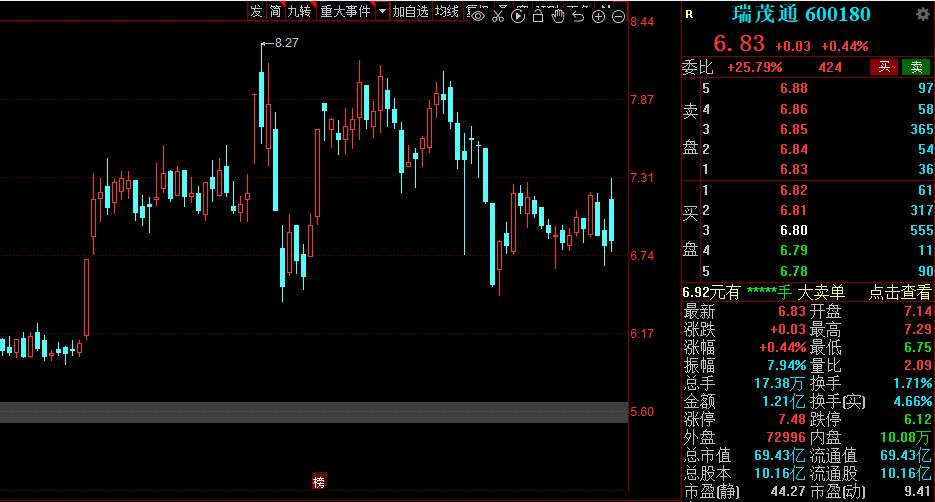Select buy level 3 price 6.80
Image resolution: width=935 pixels, height=502 pixels.
tap(794, 230)
